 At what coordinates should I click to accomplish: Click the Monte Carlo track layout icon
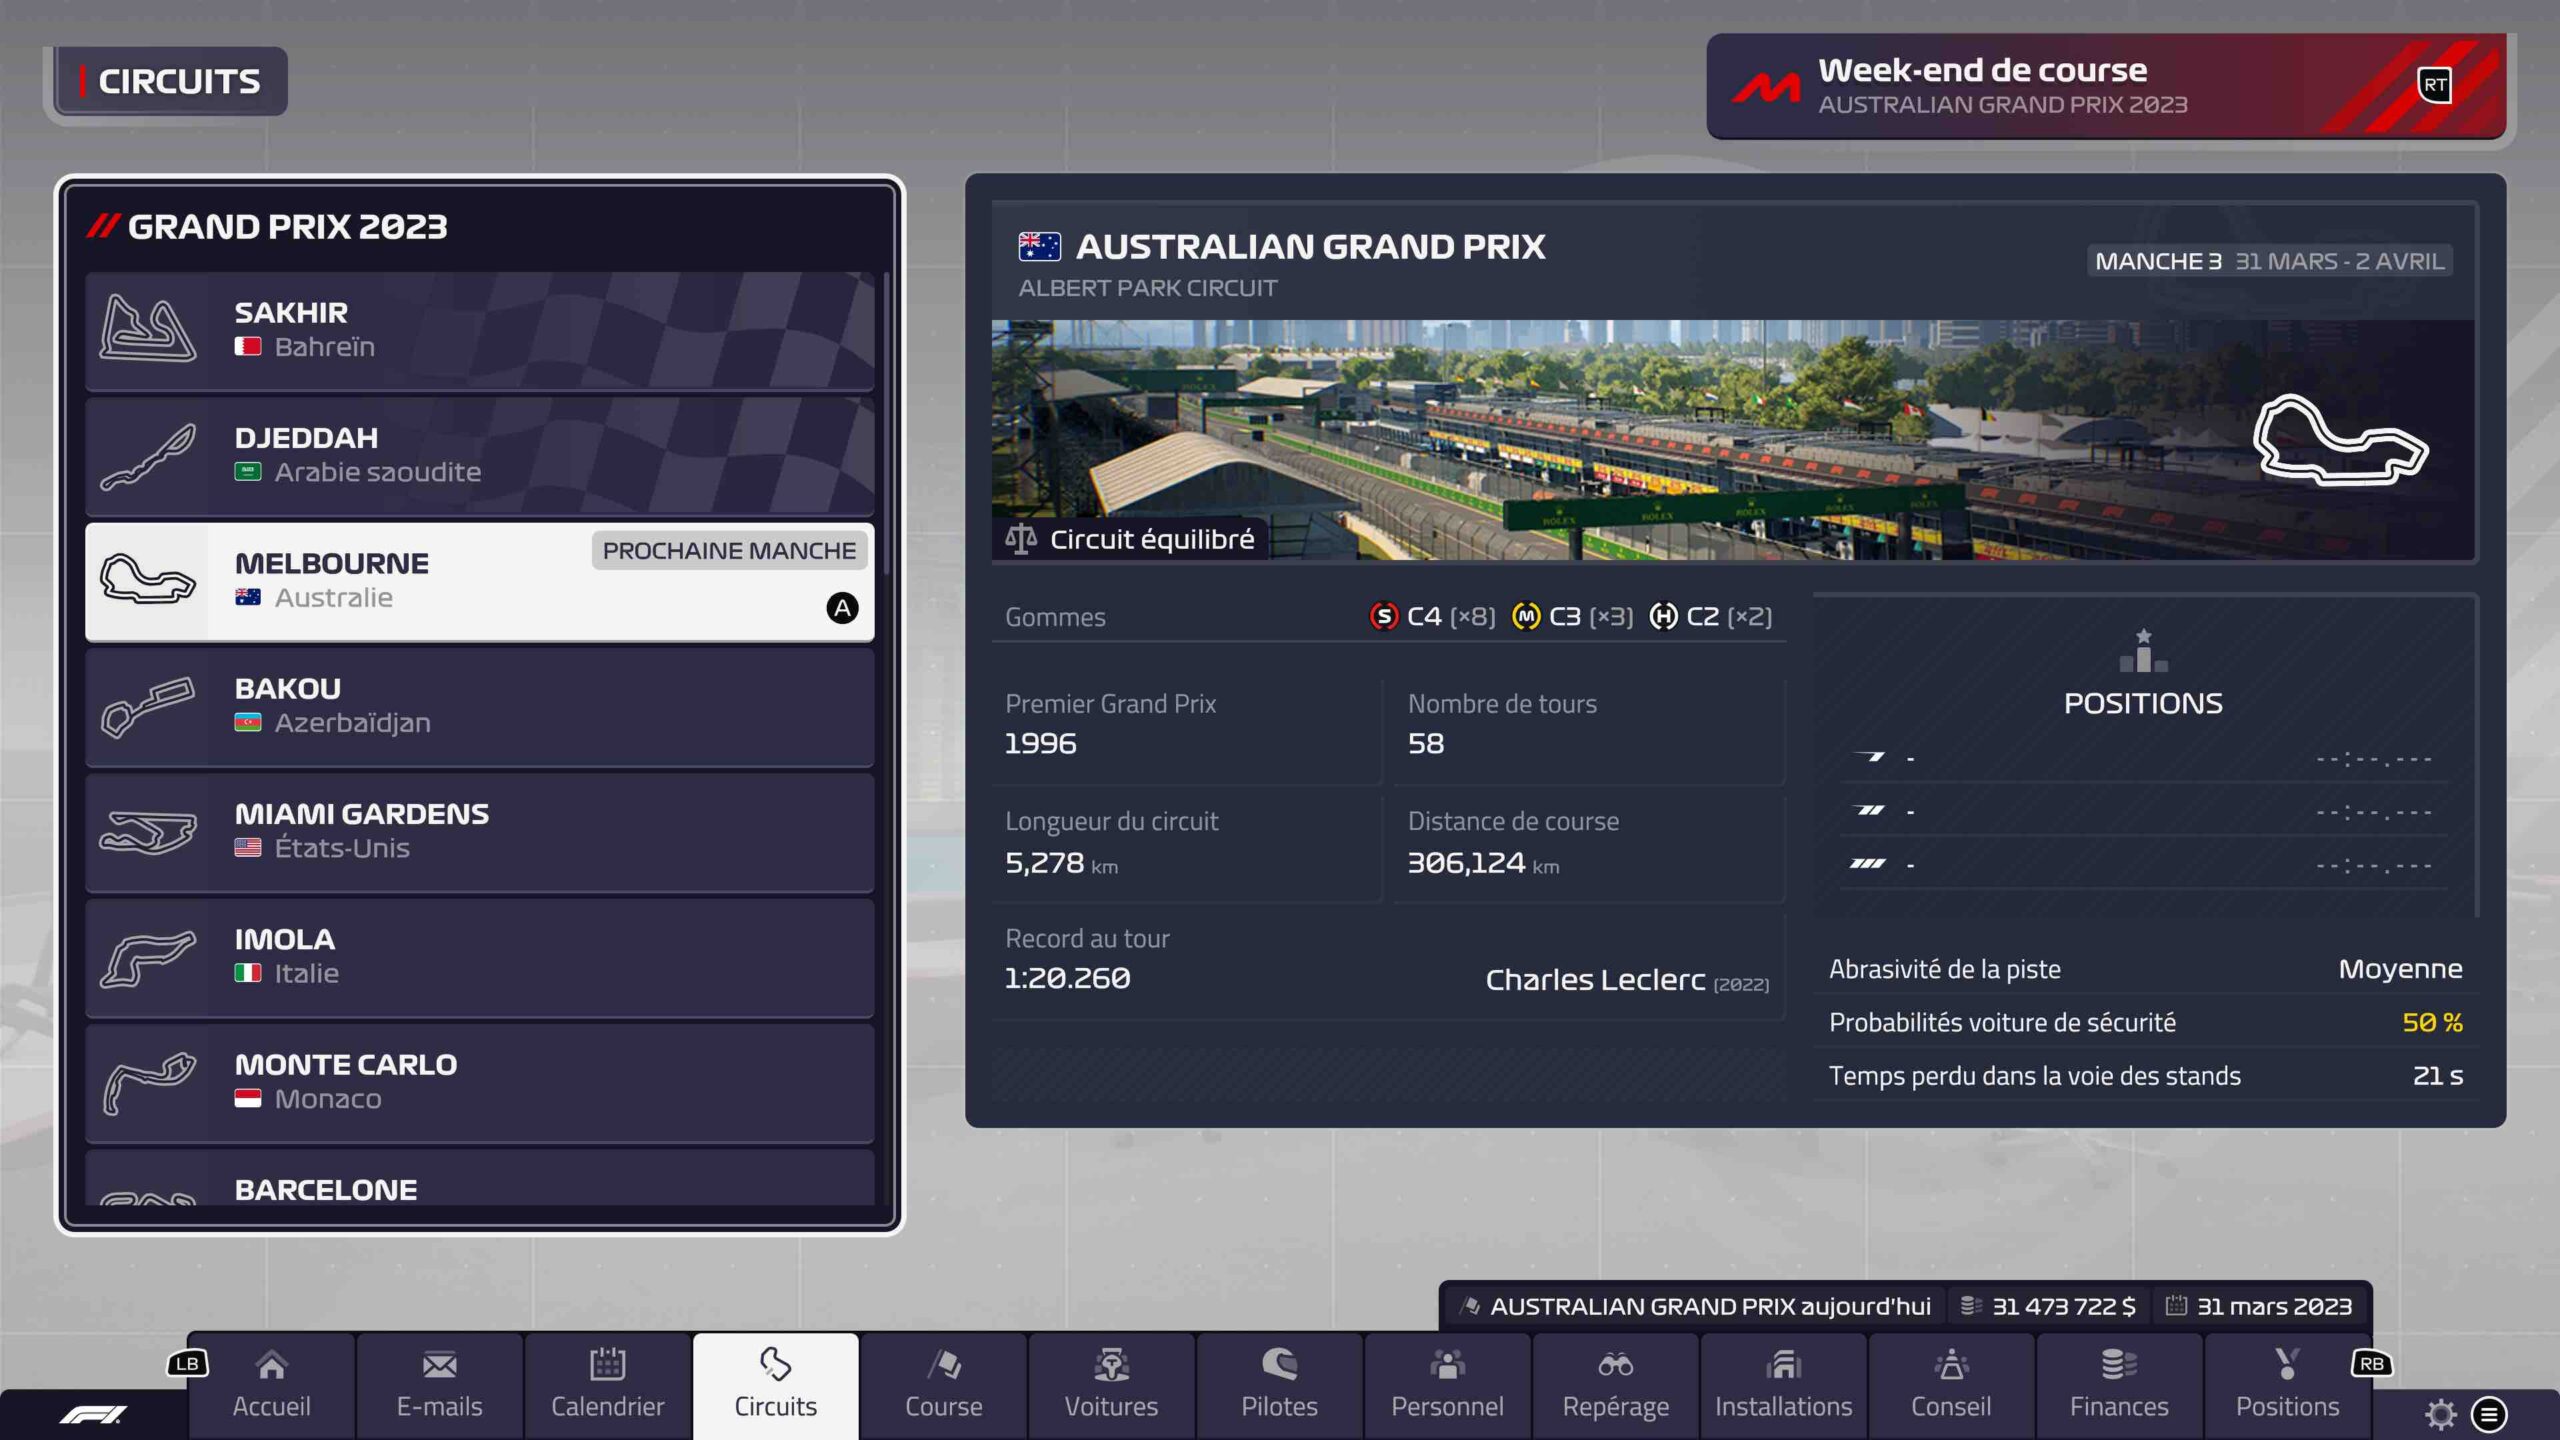[148, 1083]
